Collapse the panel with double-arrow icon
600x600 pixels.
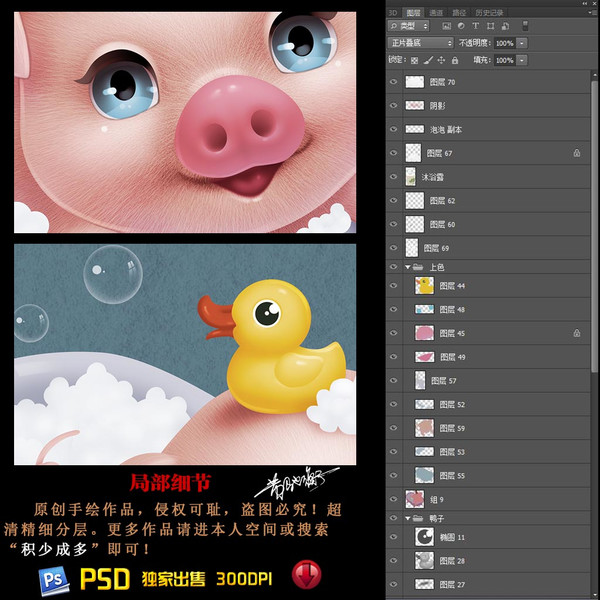[585, 3]
